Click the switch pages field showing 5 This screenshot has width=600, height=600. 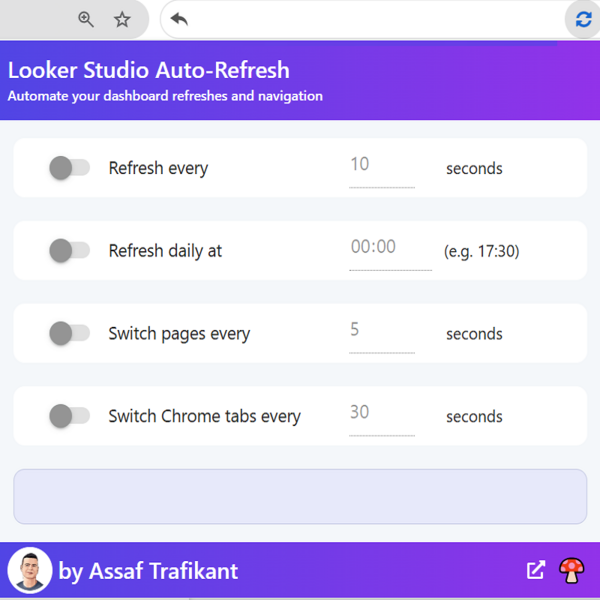(x=382, y=334)
